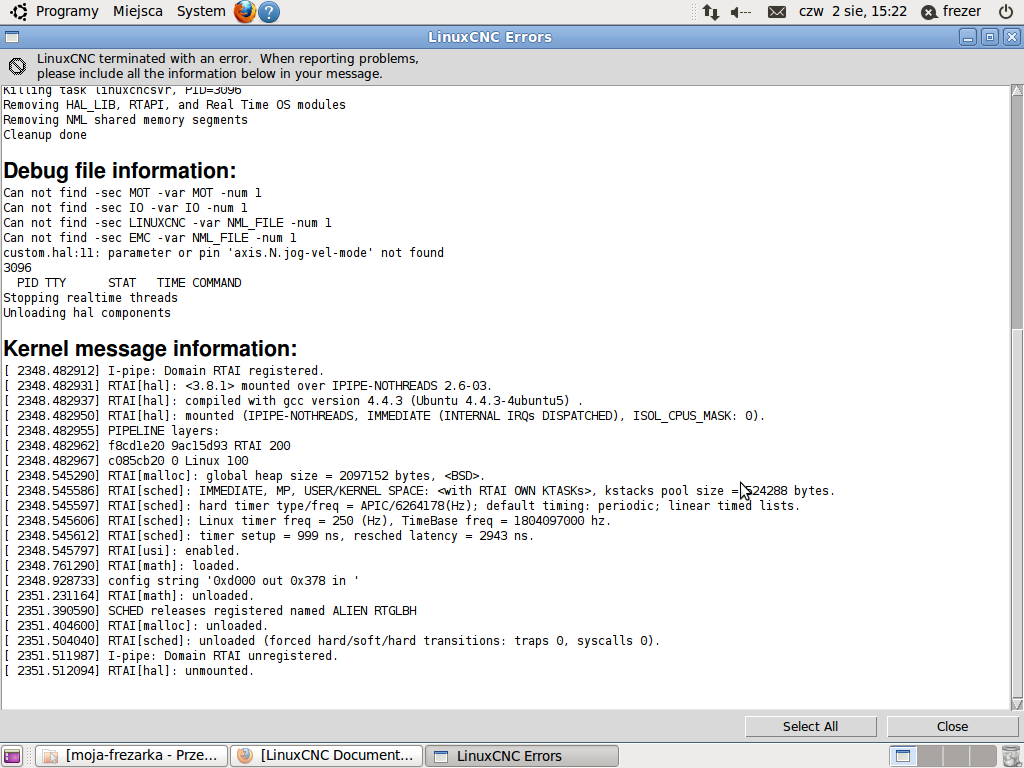Screen dimensions: 1024x768
Task: Click the 'Removing NML shared memory segments' line
Action: 125,120
